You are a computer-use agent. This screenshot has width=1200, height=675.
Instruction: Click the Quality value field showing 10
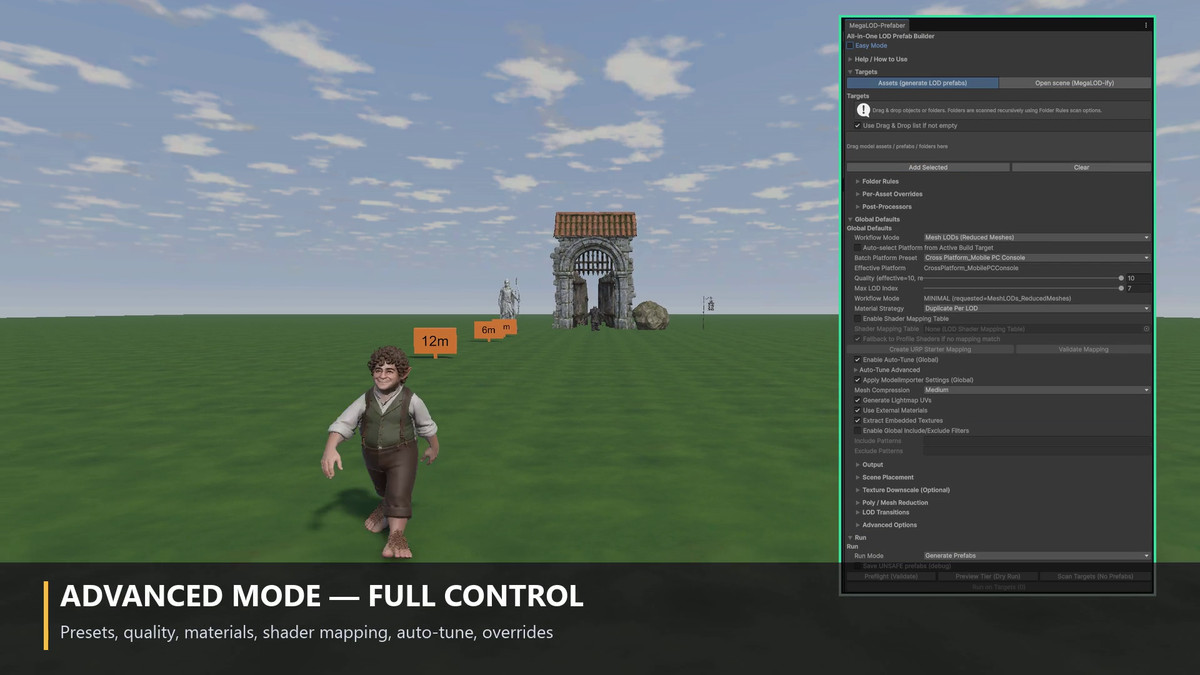point(1138,278)
